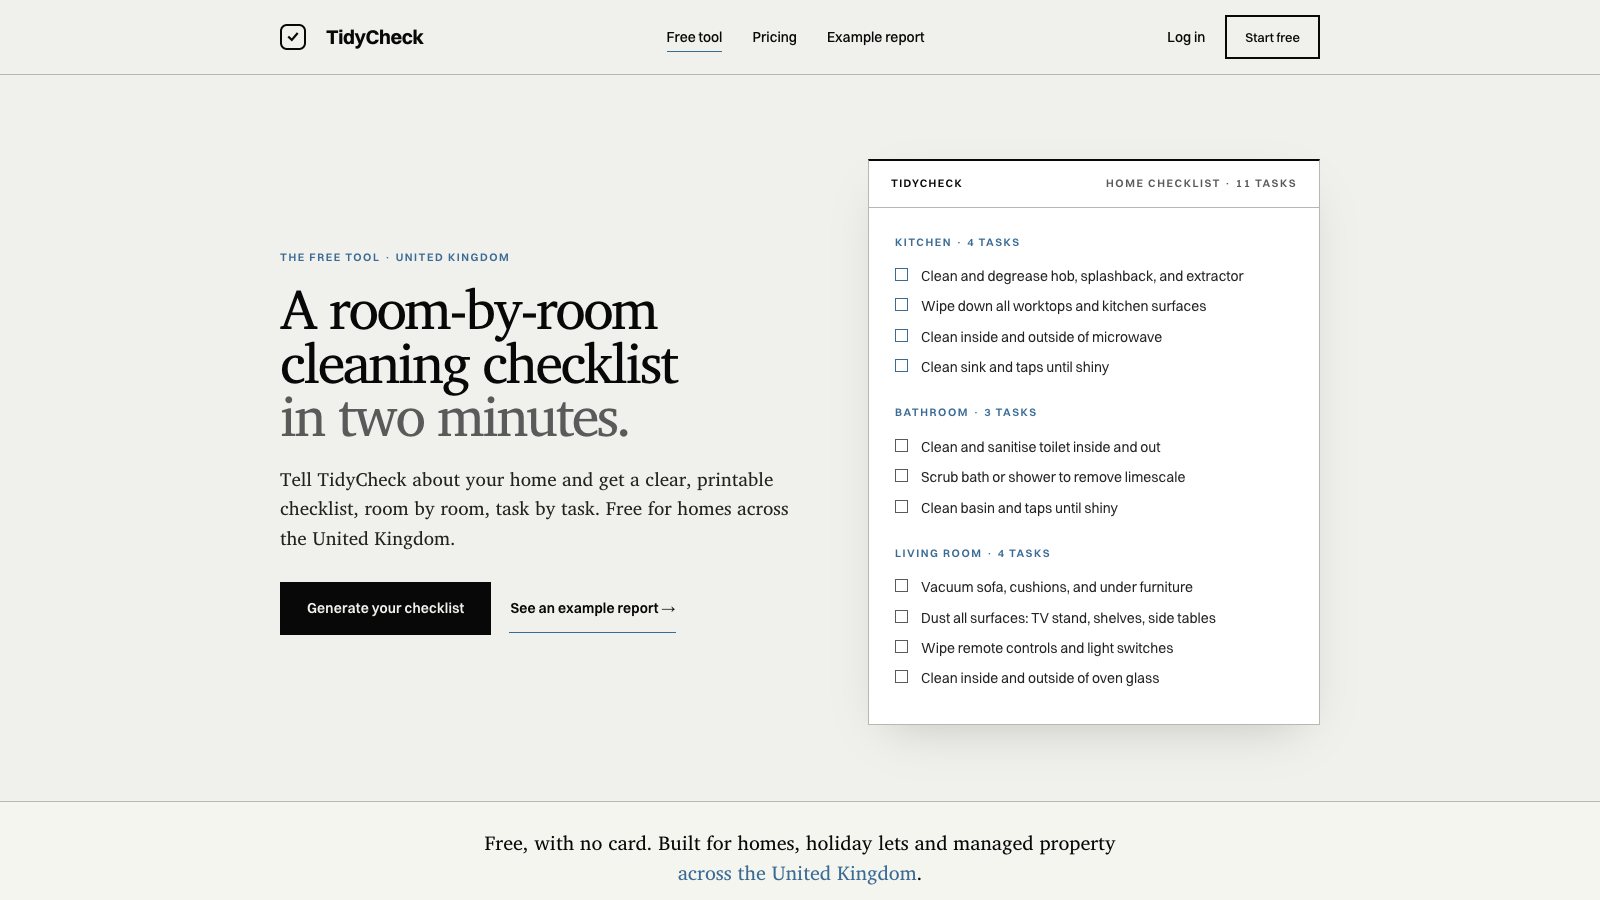Check the microwave cleaning task box
This screenshot has width=1600, height=900.
[901, 336]
